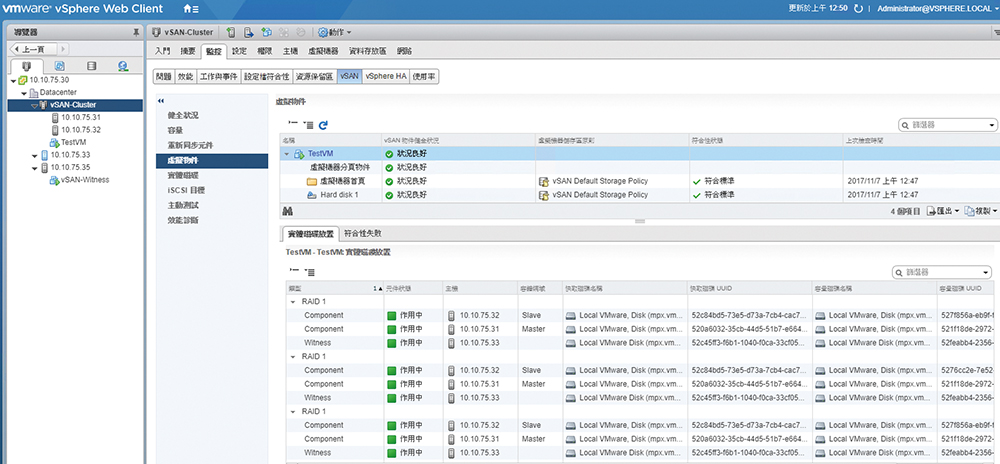Viewport: 1000px width, 464px height.
Task: Switch to Storage navigator view
Action: coord(92,66)
